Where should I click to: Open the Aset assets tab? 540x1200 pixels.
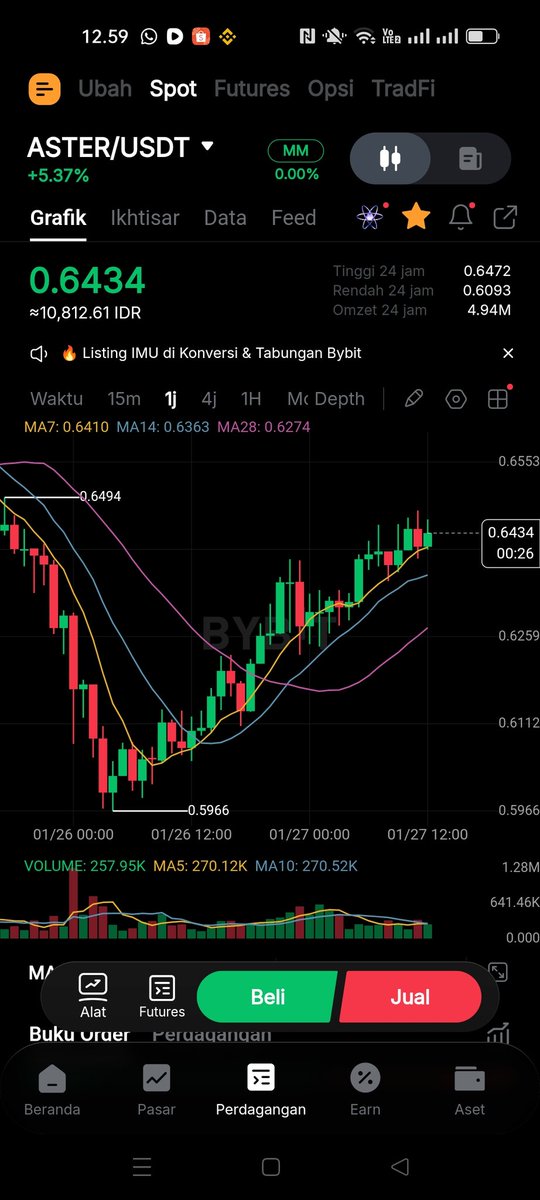(469, 1090)
